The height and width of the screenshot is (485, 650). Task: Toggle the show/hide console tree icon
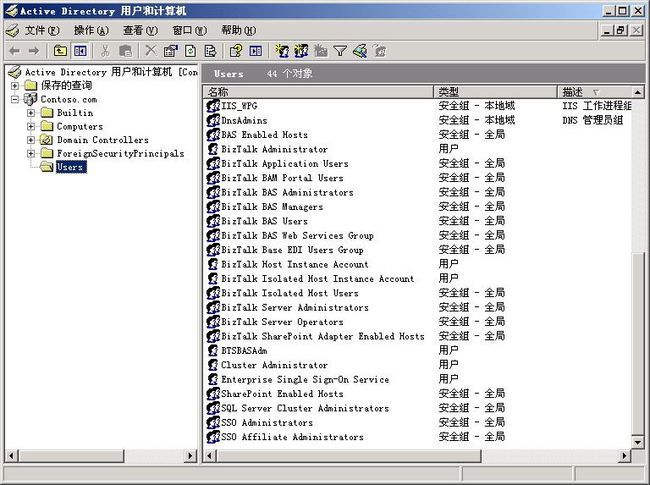click(x=80, y=51)
